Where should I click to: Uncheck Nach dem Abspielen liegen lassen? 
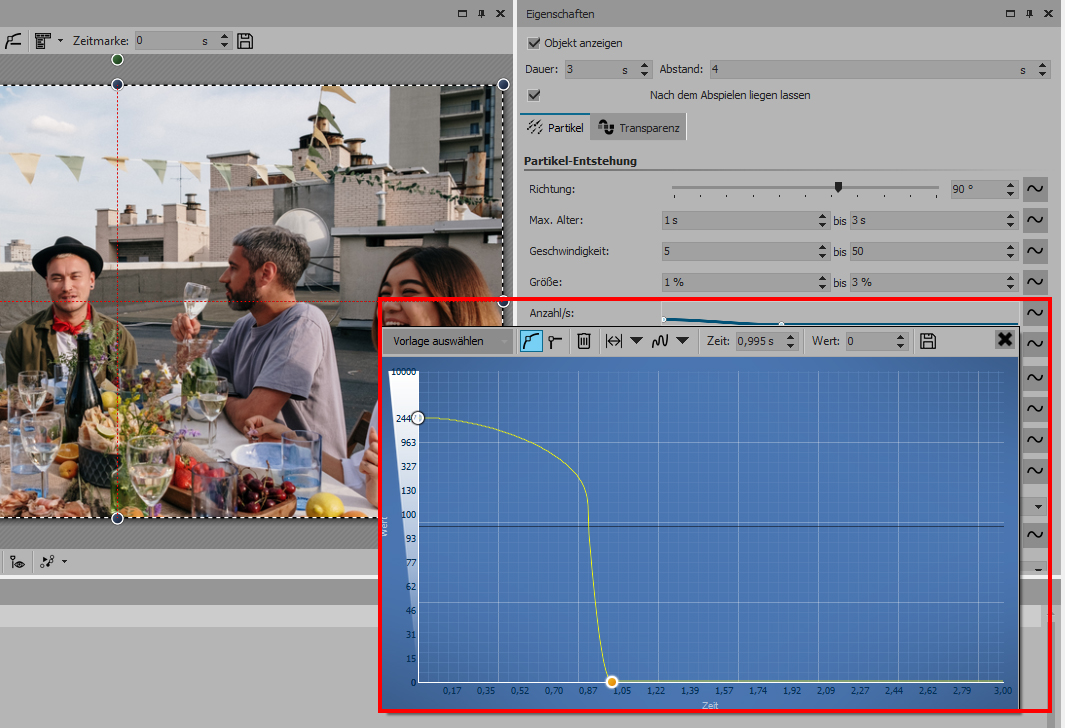click(x=534, y=95)
